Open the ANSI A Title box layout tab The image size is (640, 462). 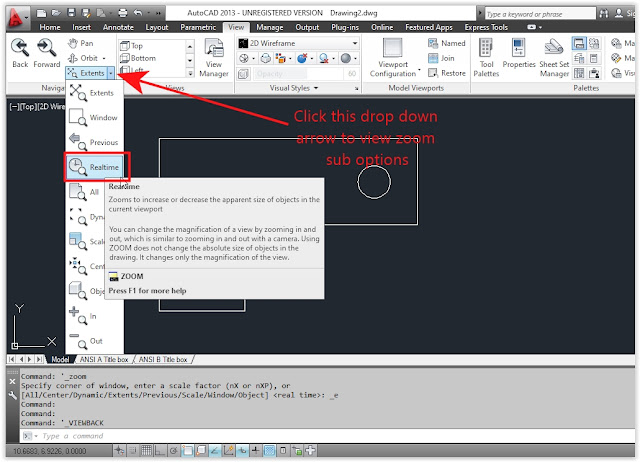[104, 360]
